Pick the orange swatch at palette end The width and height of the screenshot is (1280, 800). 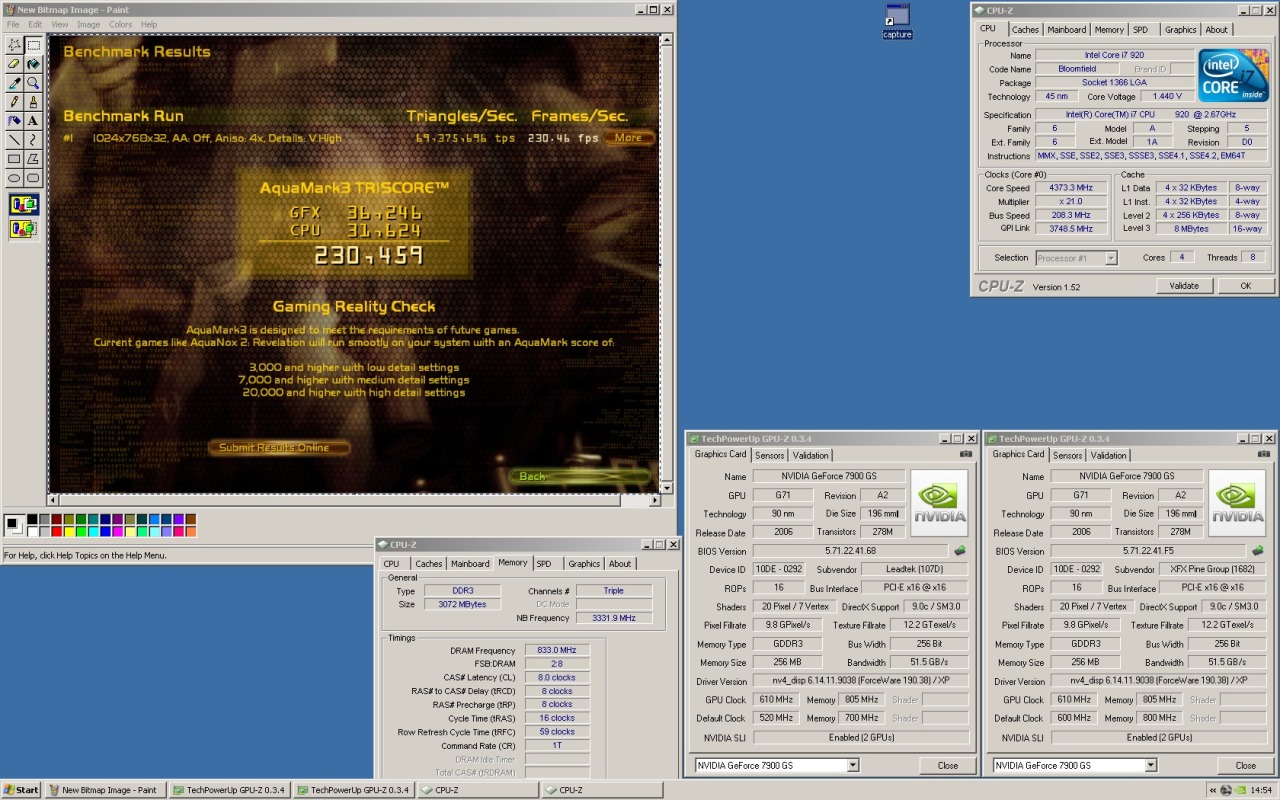pos(190,531)
